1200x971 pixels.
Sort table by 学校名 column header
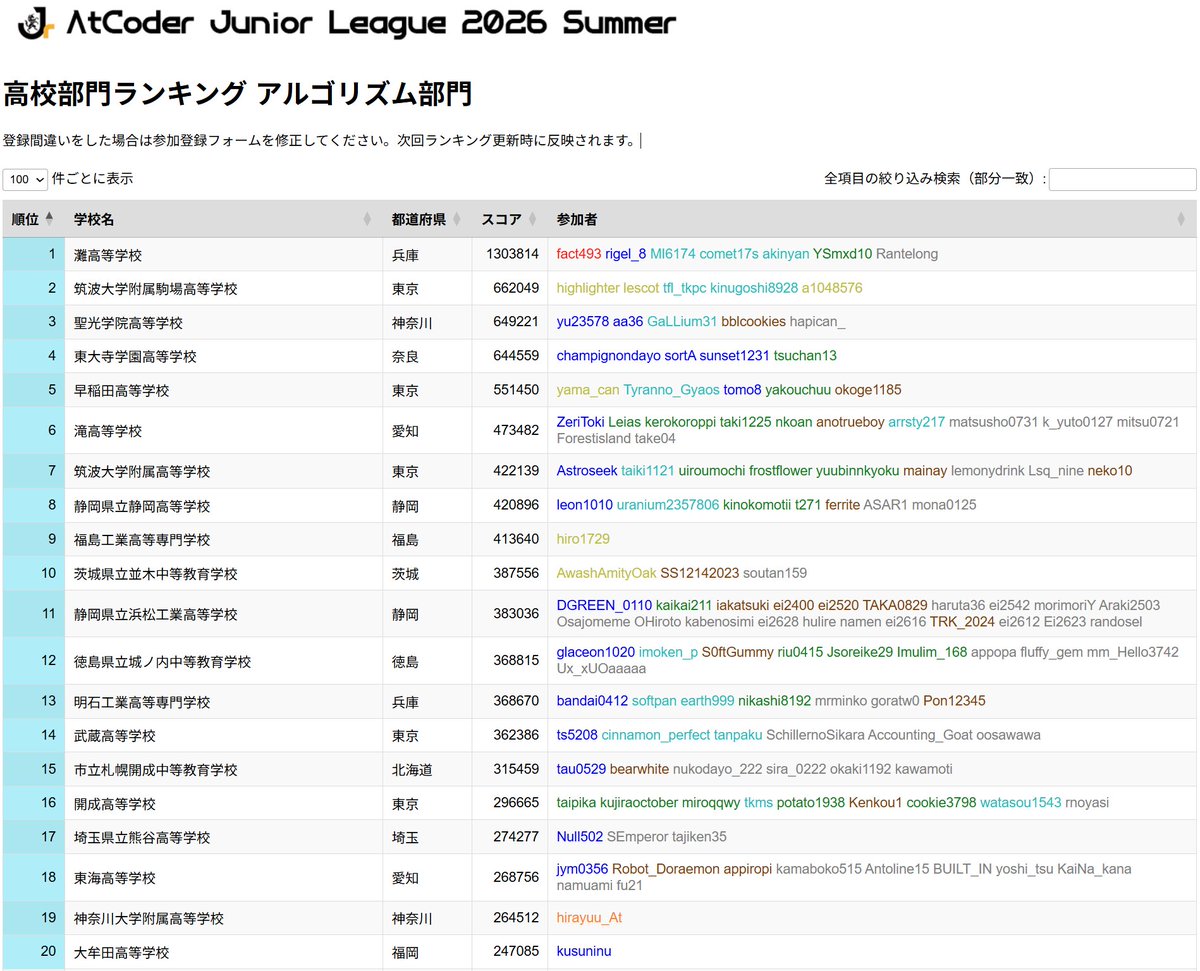(x=224, y=219)
